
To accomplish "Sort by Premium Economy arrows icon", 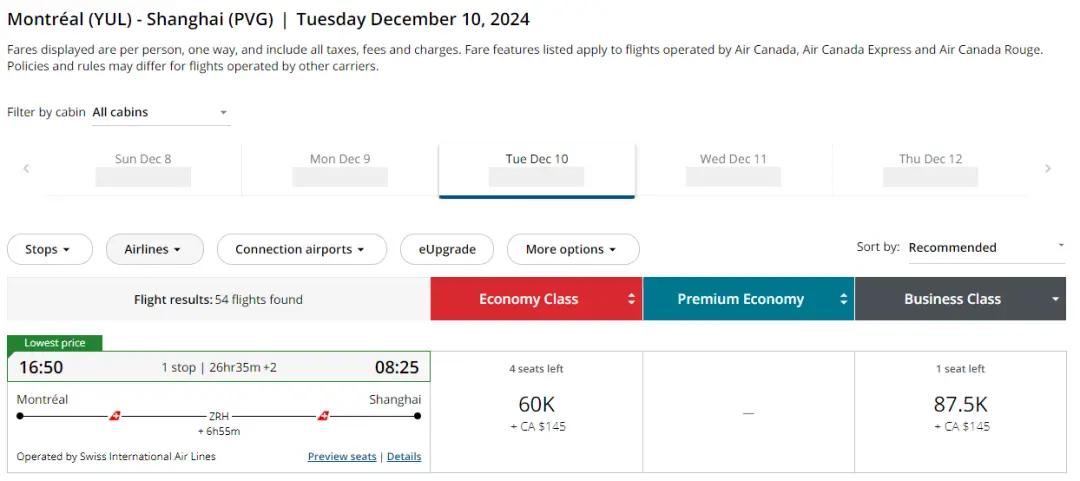I will [x=843, y=299].
